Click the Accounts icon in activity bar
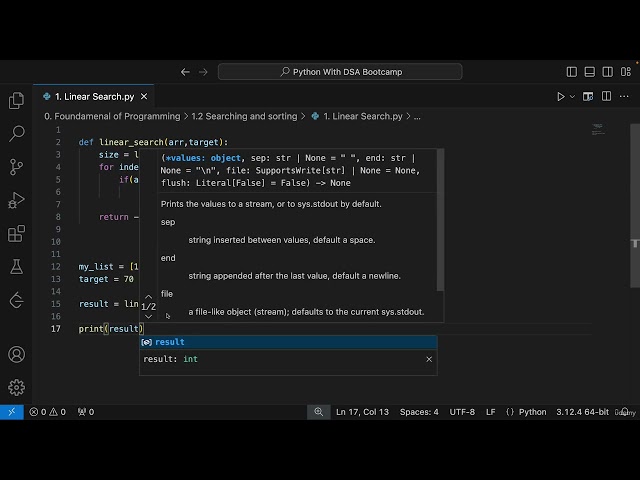 pos(16,355)
